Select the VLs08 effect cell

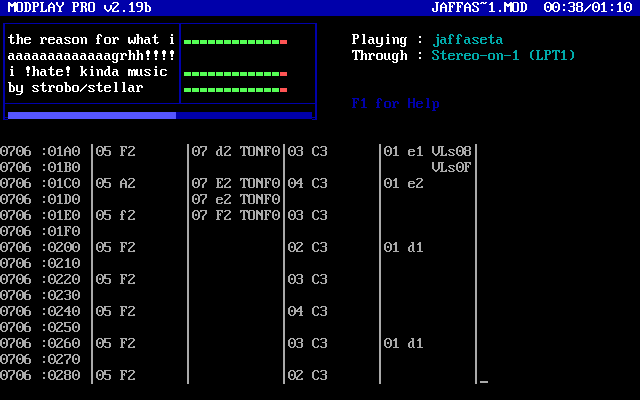[451, 152]
